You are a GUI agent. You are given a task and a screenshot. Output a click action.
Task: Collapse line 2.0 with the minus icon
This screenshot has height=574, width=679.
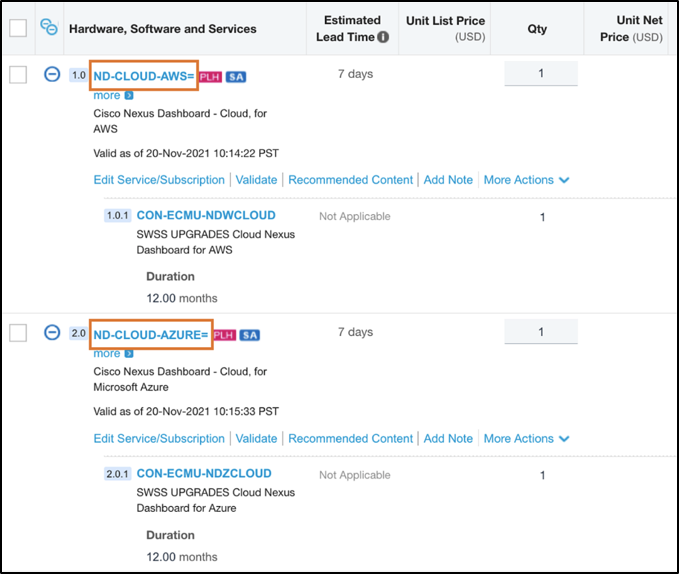pos(52,332)
